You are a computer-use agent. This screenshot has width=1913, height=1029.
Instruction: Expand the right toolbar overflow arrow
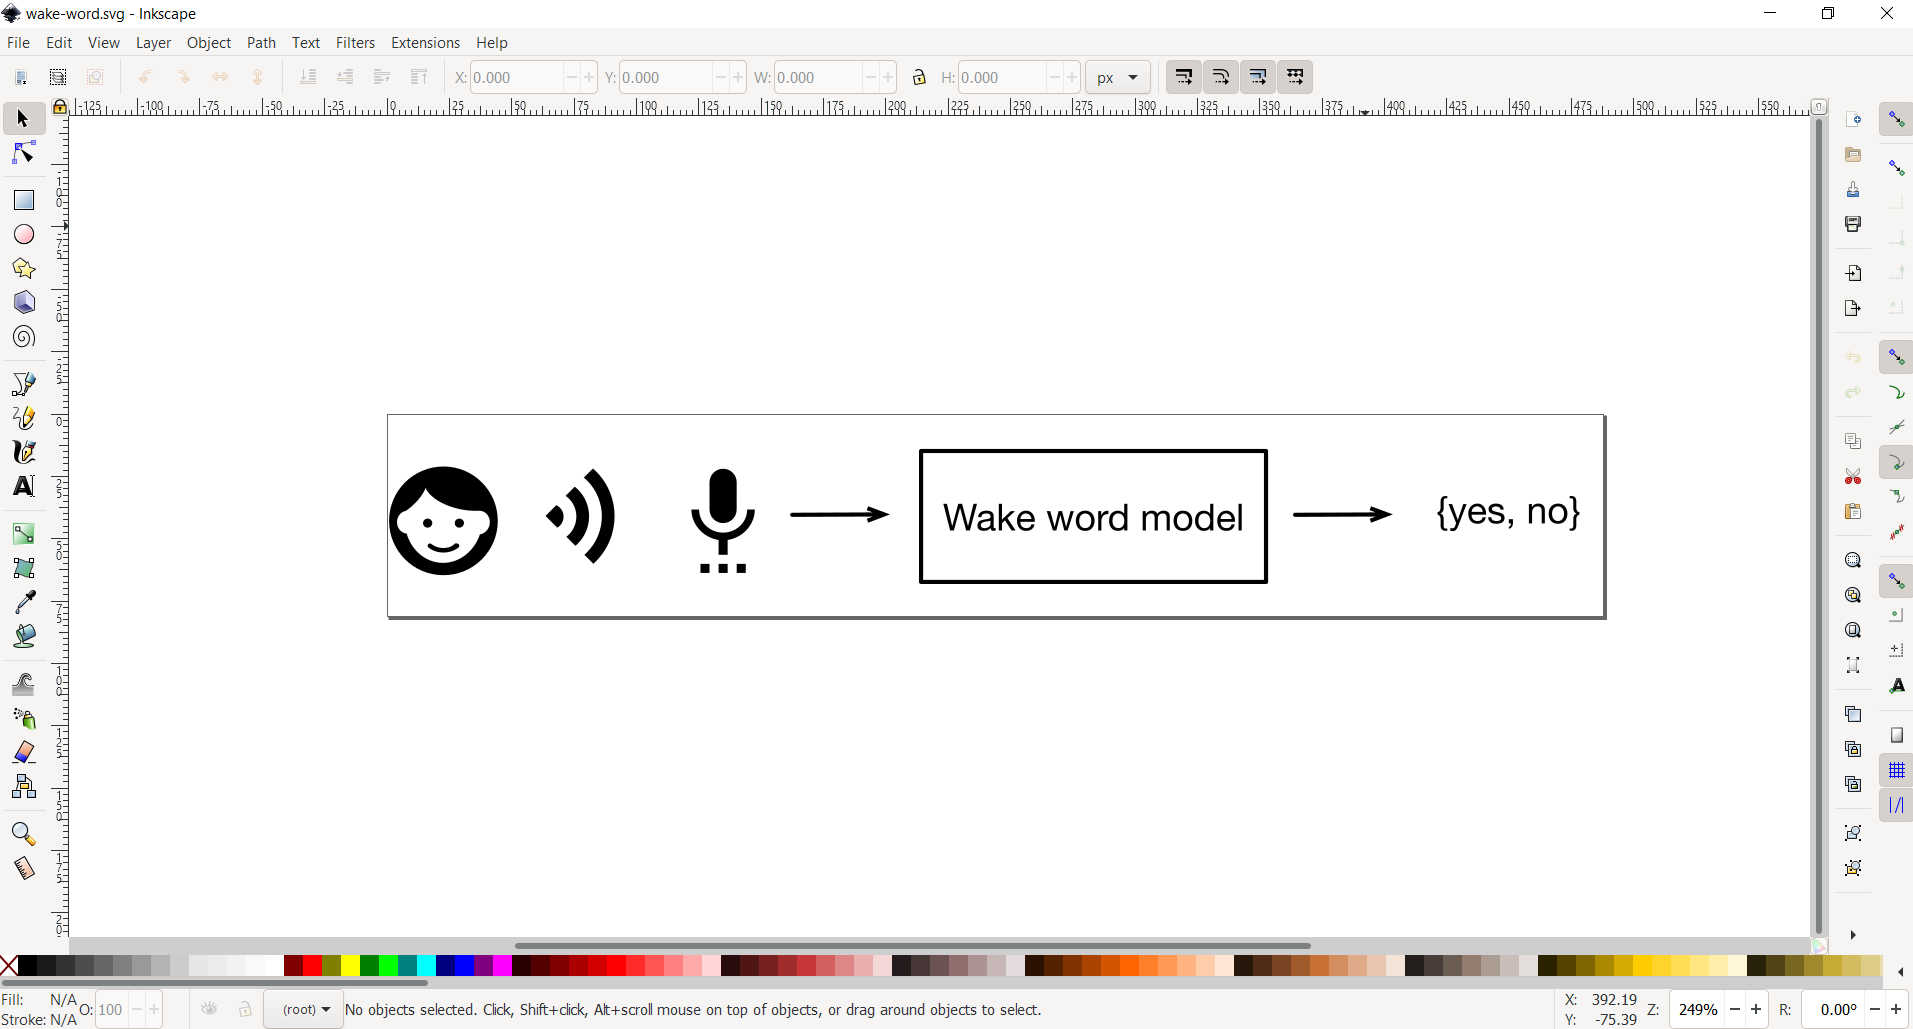(1853, 935)
